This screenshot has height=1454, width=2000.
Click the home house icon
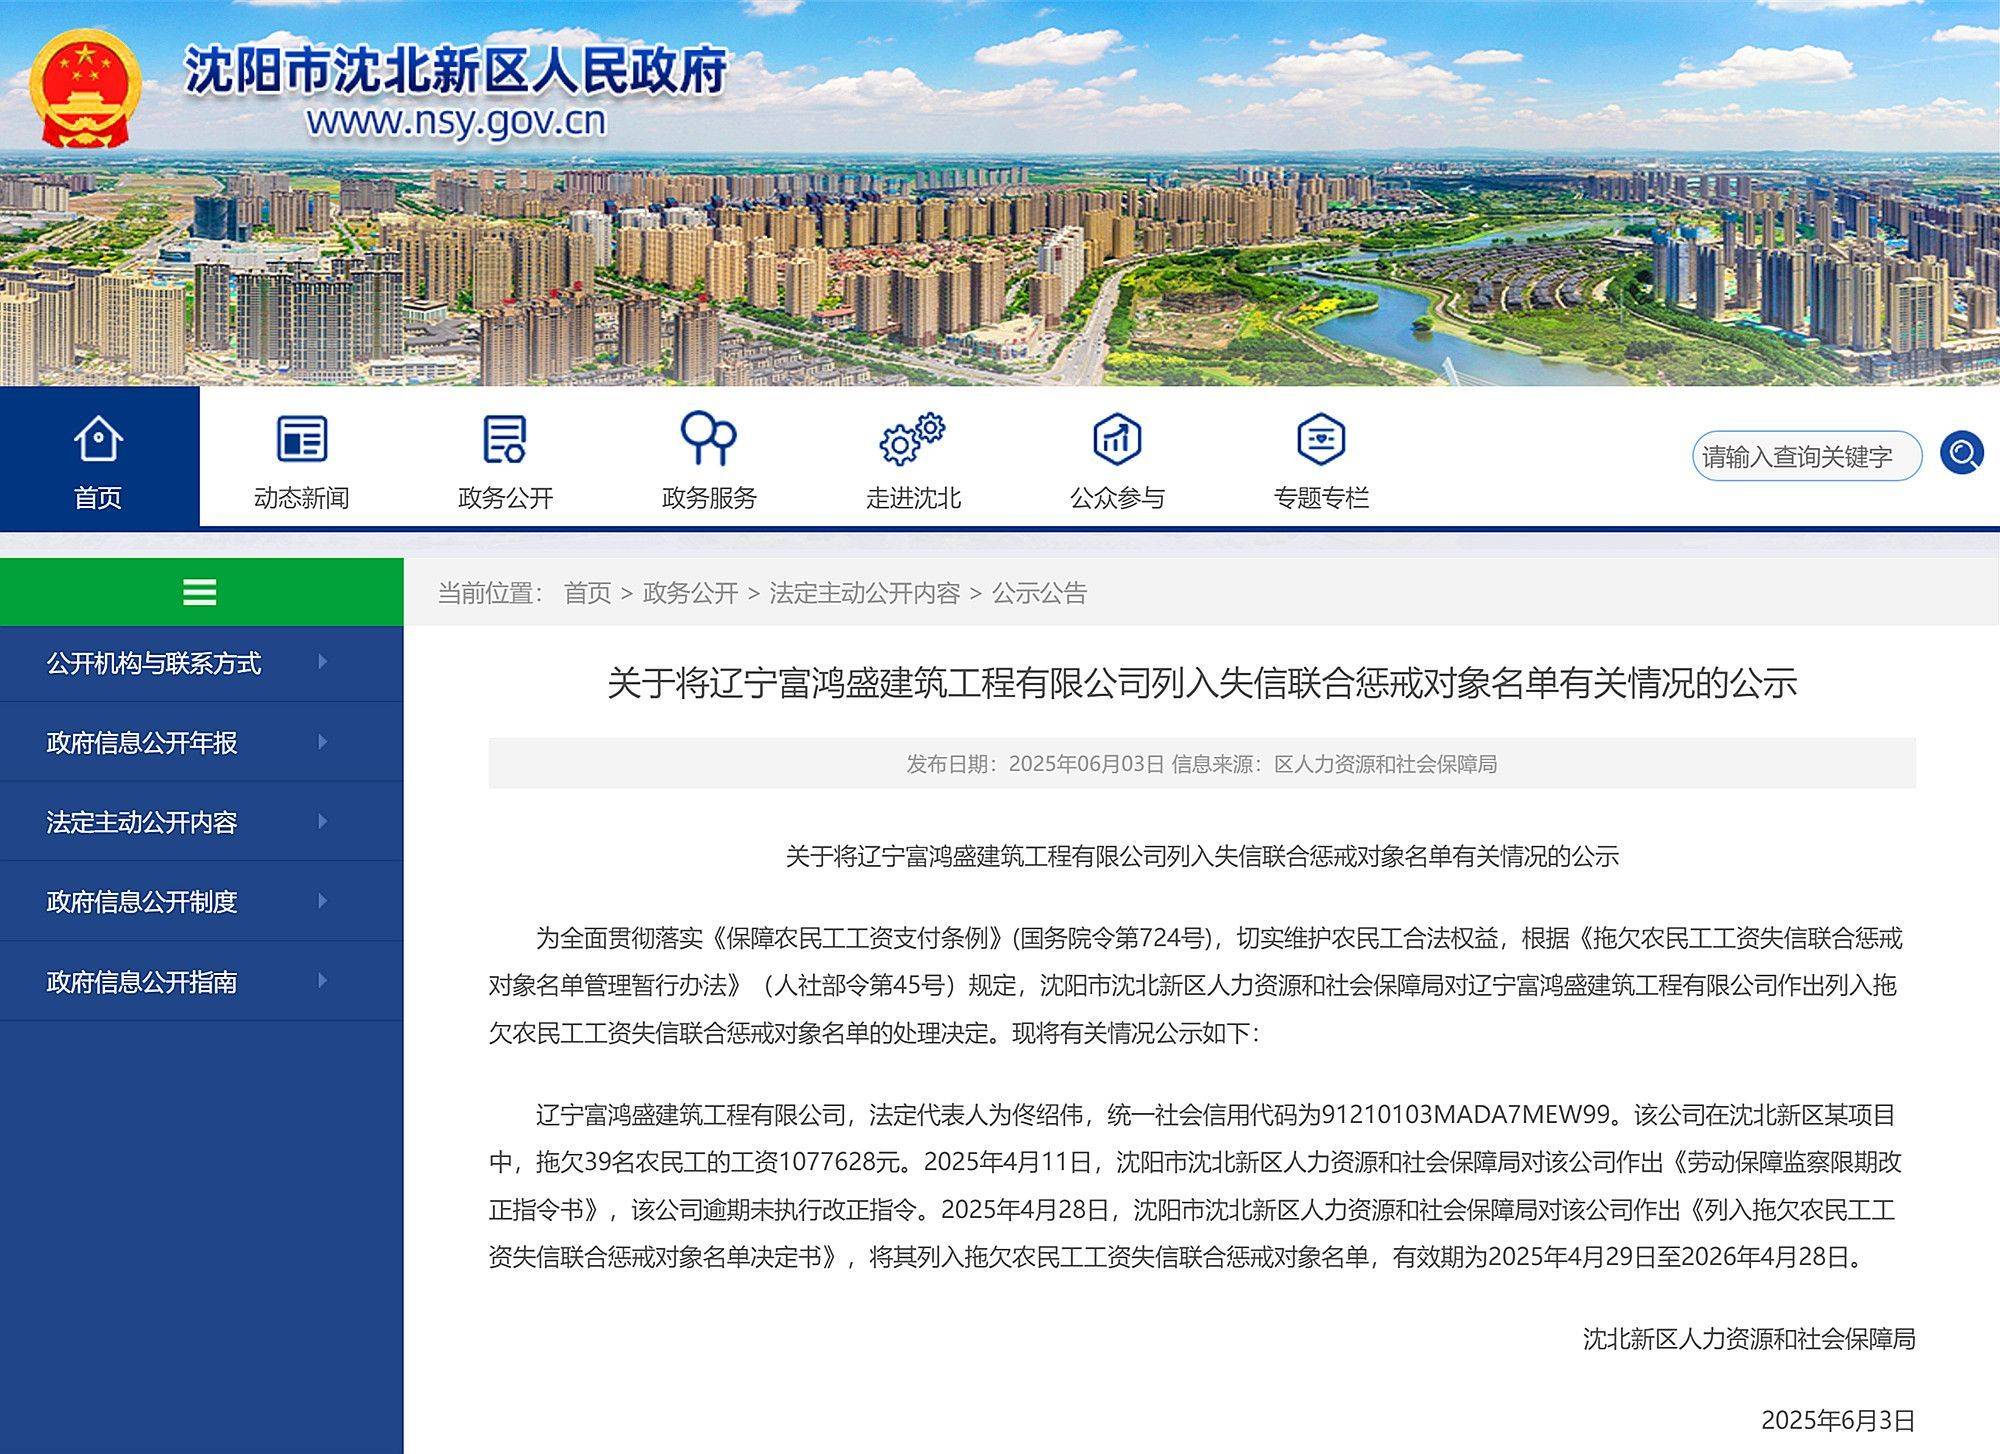coord(98,439)
